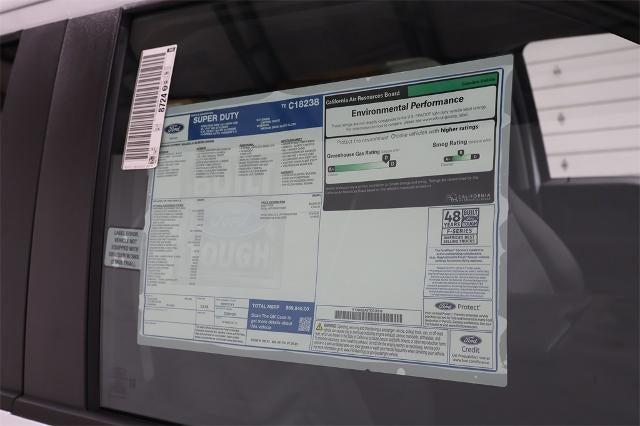Click the white label sticker on door pillar
640x426 pixels.
124,248
